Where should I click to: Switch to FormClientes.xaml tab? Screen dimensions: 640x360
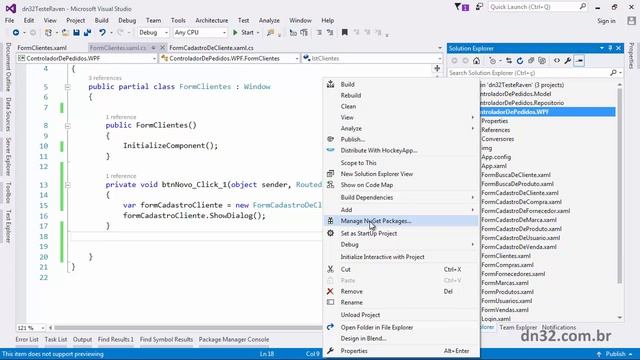coord(42,48)
